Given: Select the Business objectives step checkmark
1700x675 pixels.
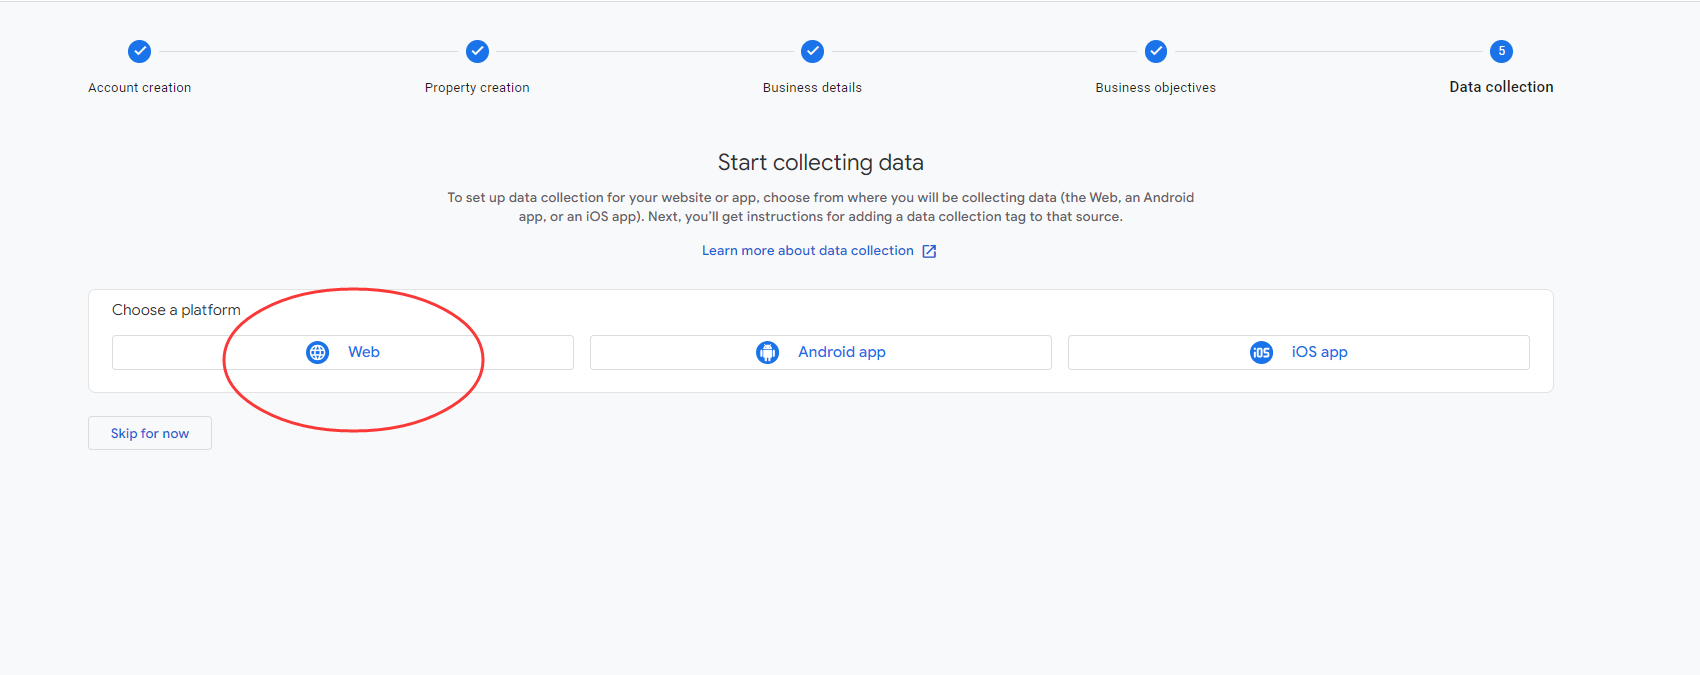Looking at the screenshot, I should [x=1155, y=51].
